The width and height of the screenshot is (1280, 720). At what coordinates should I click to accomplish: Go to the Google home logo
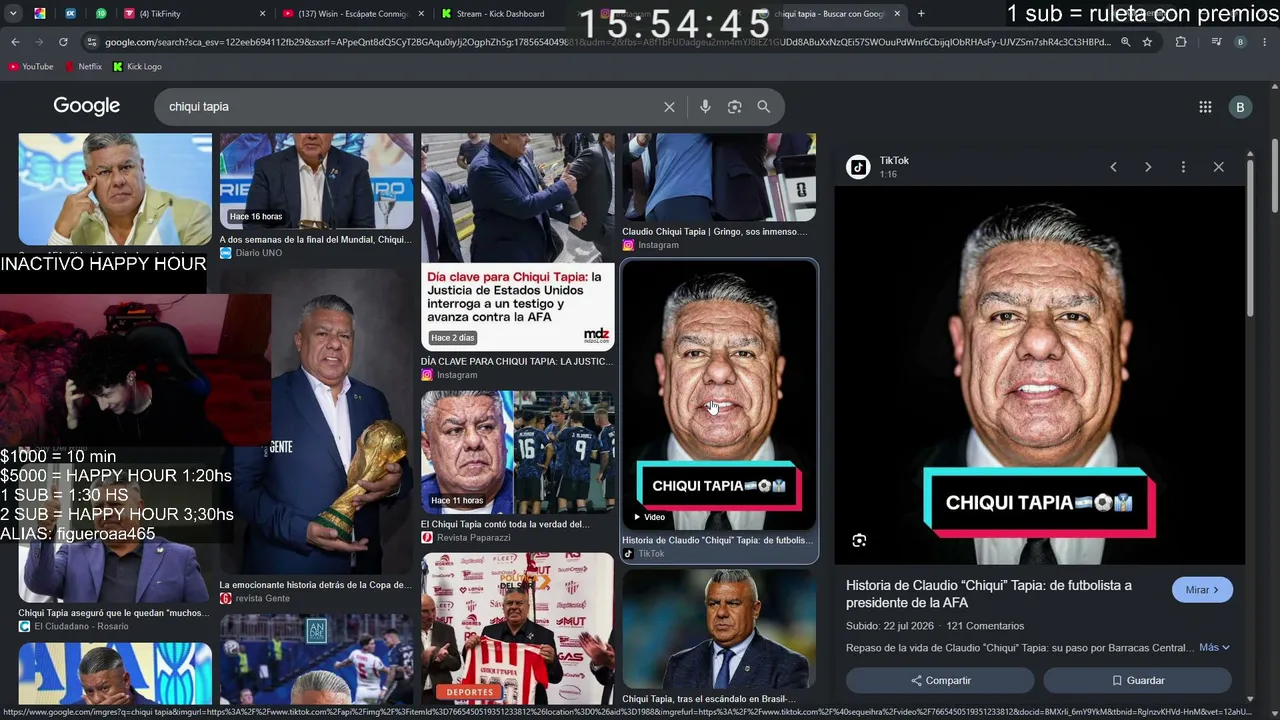(86, 106)
